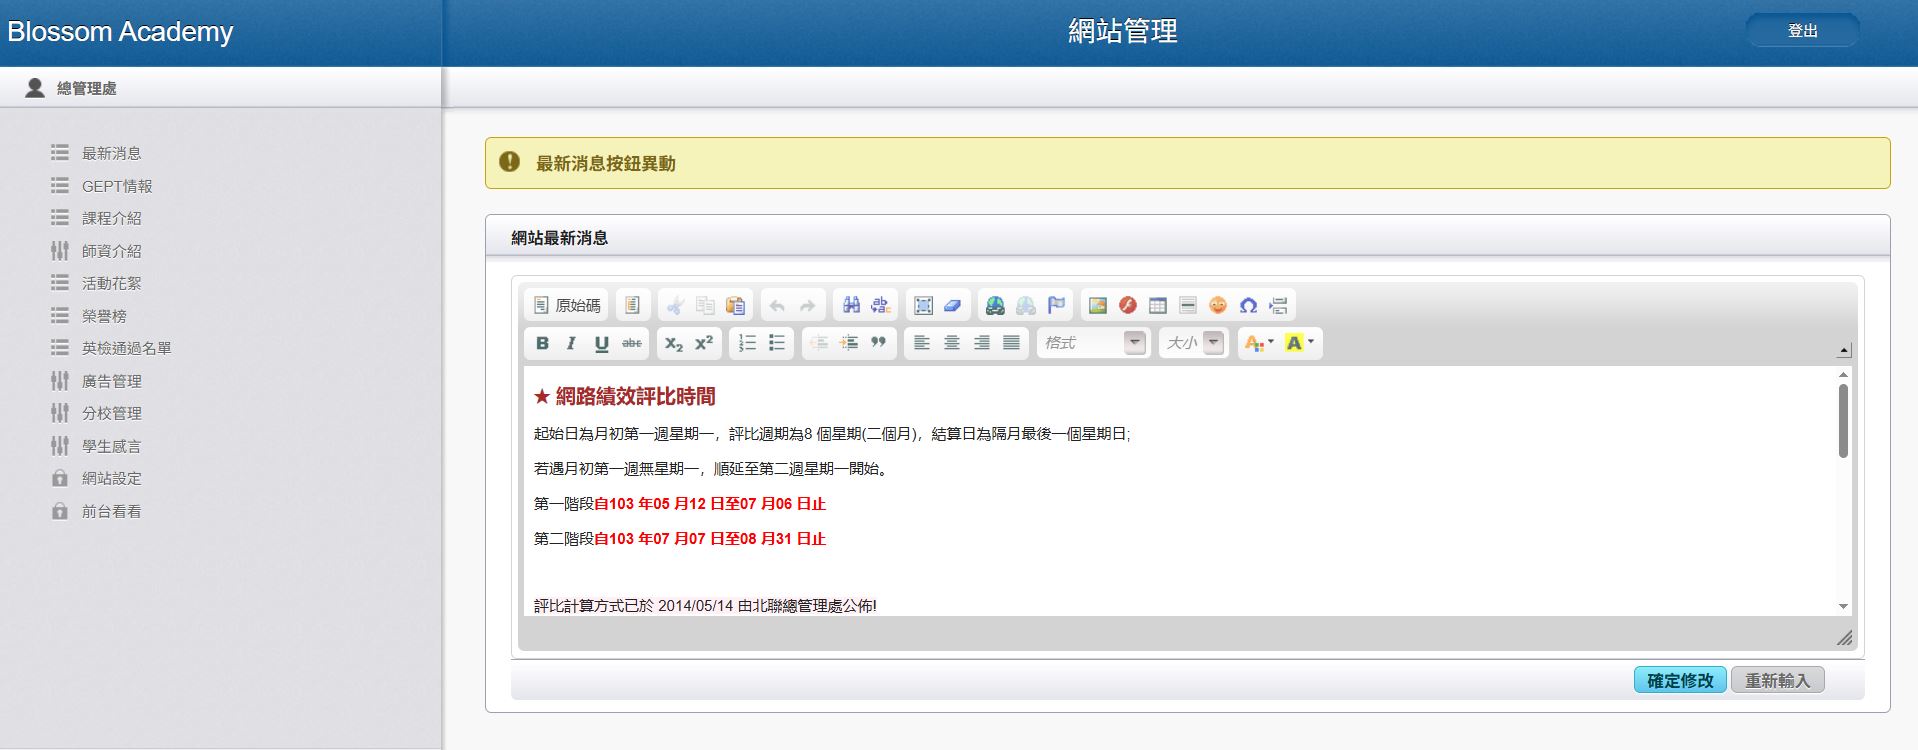
Task: Insert a hyperlink with the link icon
Action: click(x=995, y=305)
